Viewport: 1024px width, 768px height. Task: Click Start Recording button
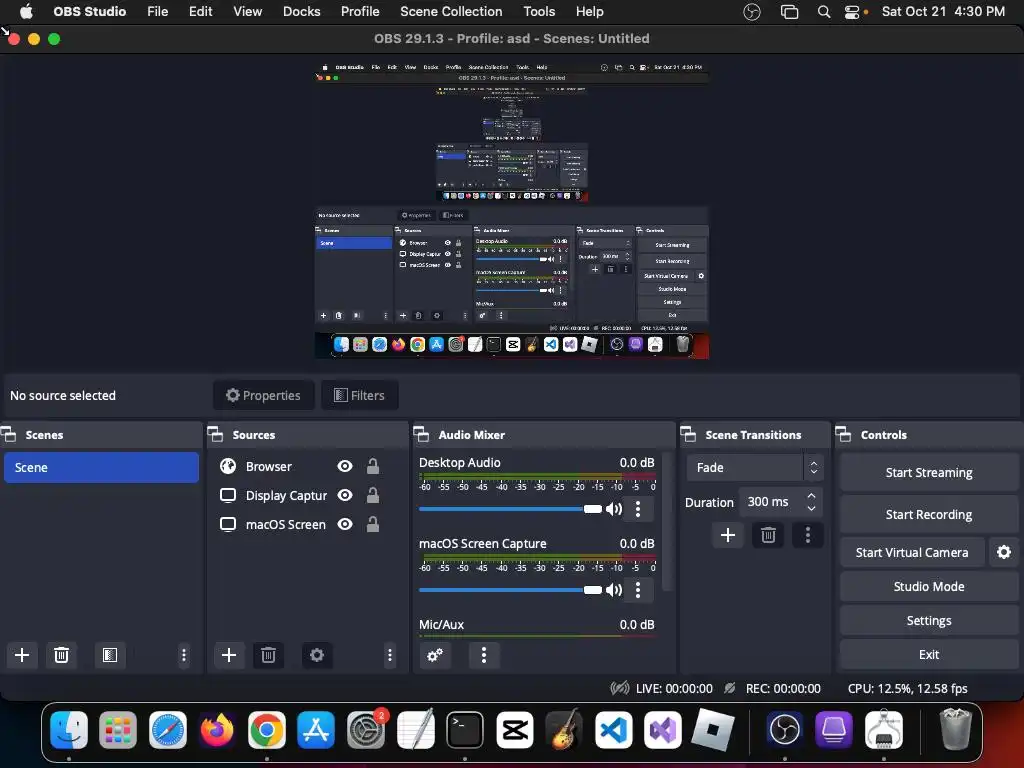click(x=929, y=515)
